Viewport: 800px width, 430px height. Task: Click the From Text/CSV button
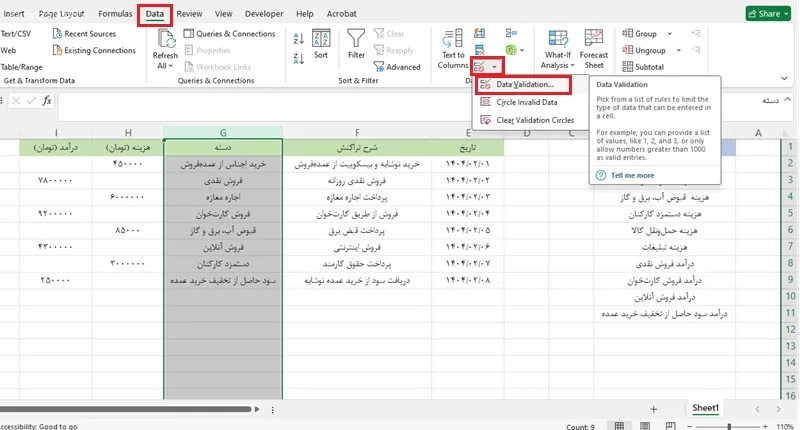click(x=15, y=34)
